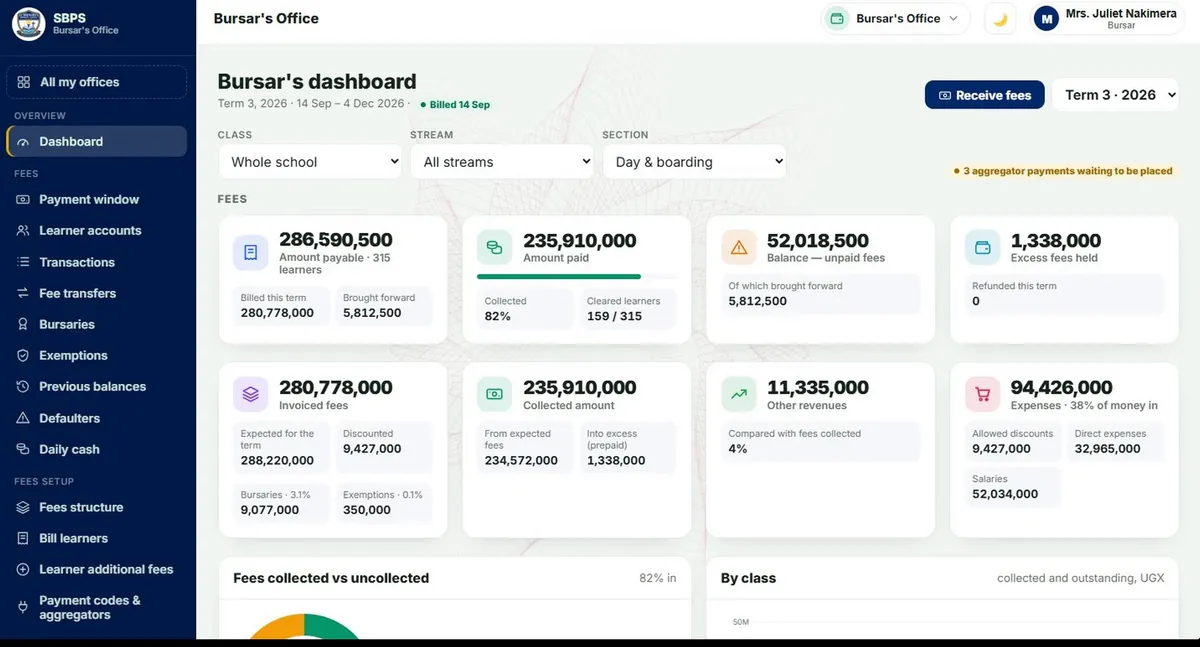The height and width of the screenshot is (647, 1200).
Task: Click the Fees collected vs uncollected heading
Action: click(x=331, y=578)
